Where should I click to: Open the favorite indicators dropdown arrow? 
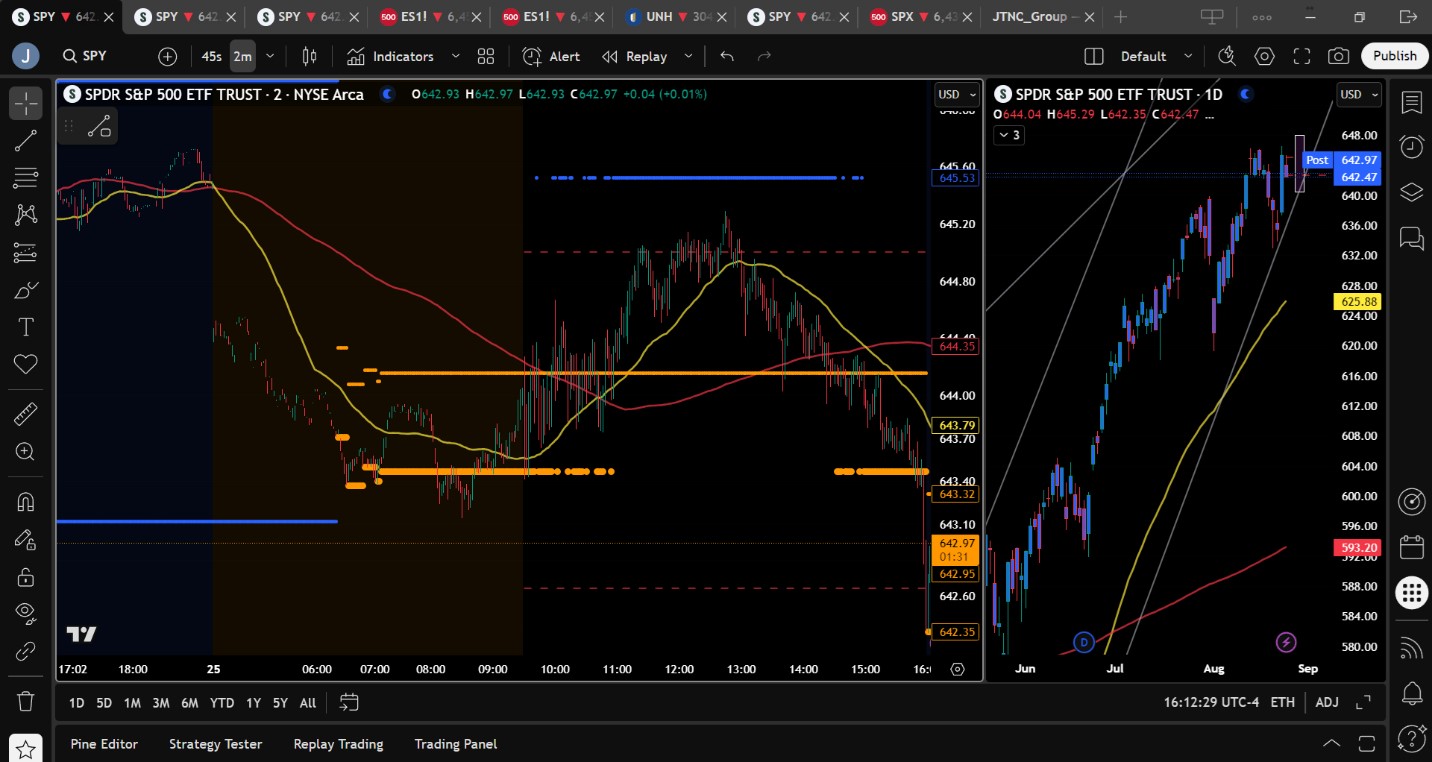point(456,56)
